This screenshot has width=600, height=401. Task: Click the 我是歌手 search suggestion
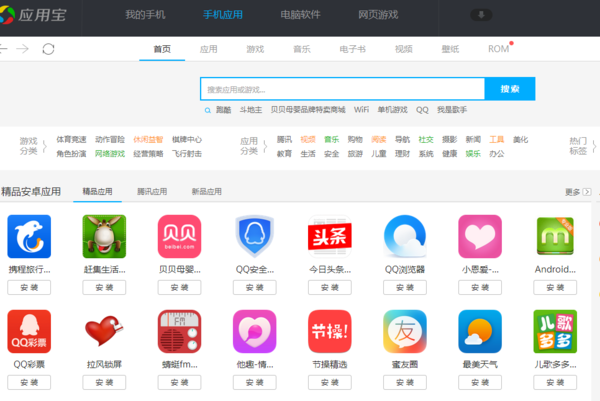(x=452, y=110)
